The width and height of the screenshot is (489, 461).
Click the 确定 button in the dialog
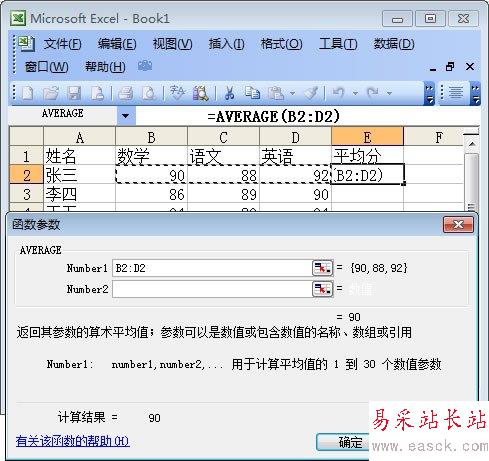click(x=343, y=442)
